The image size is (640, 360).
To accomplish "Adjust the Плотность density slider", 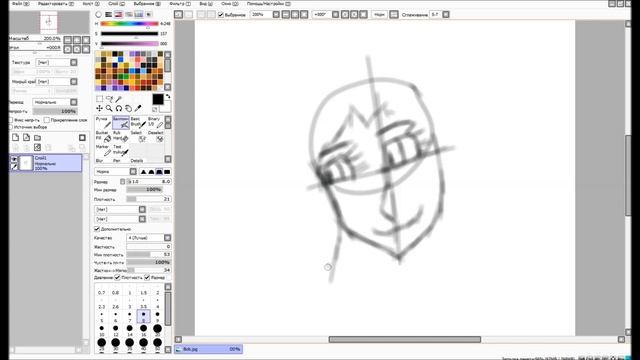I will coord(149,199).
